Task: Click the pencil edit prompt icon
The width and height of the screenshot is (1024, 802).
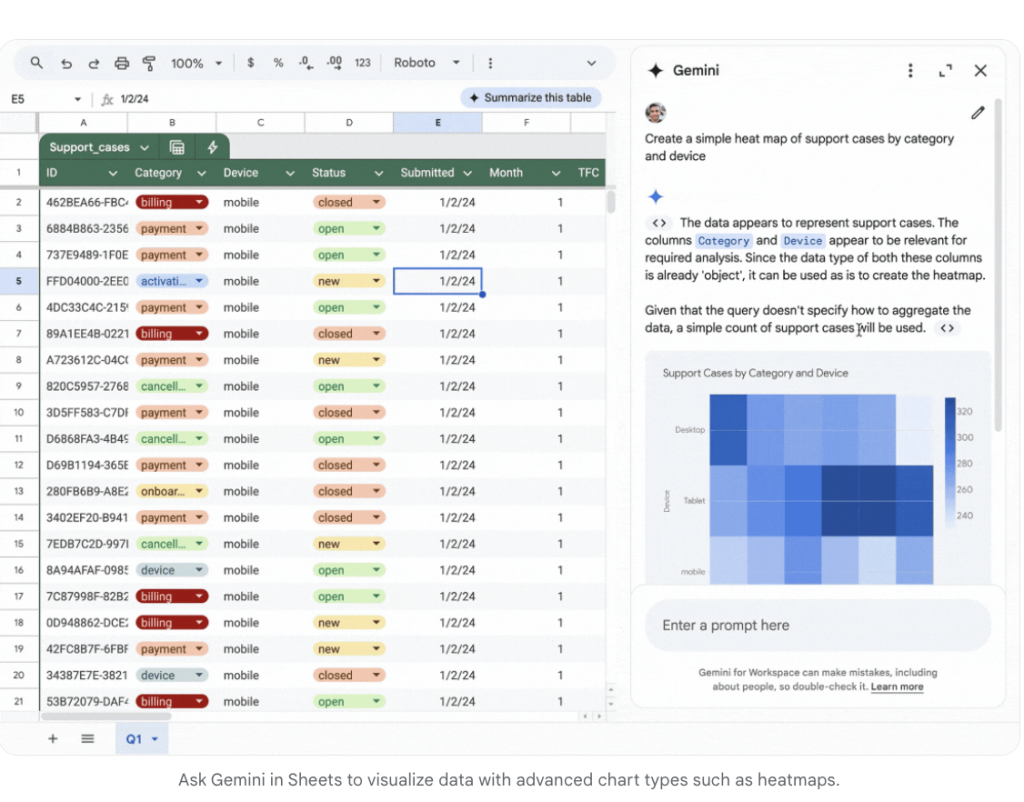Action: click(x=977, y=113)
